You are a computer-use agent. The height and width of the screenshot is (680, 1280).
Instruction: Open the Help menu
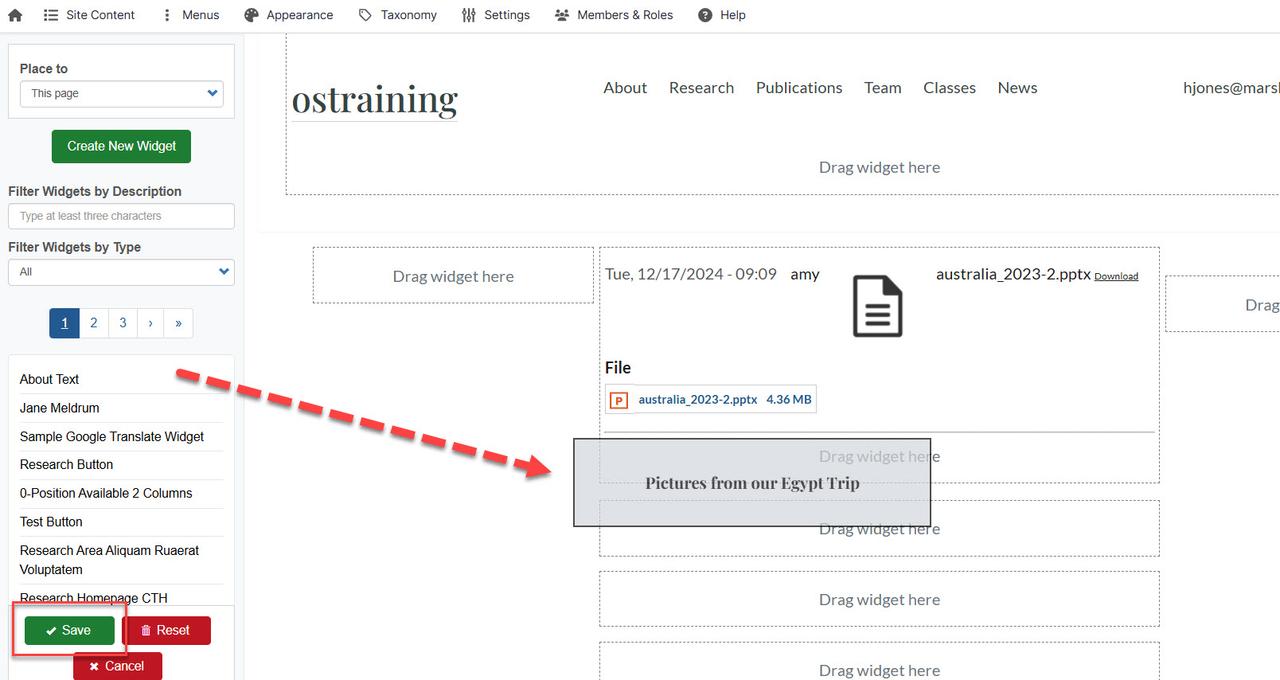coord(722,15)
